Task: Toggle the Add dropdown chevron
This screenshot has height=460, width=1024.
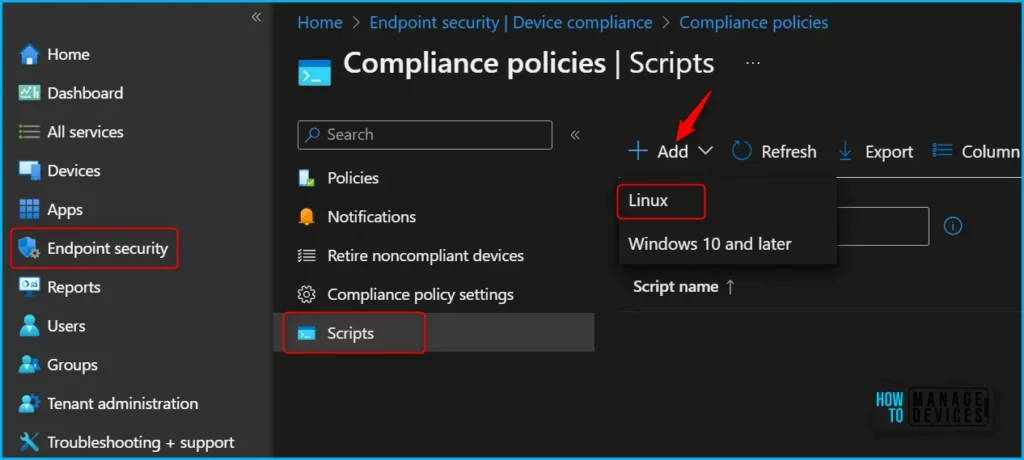Action: tap(705, 151)
